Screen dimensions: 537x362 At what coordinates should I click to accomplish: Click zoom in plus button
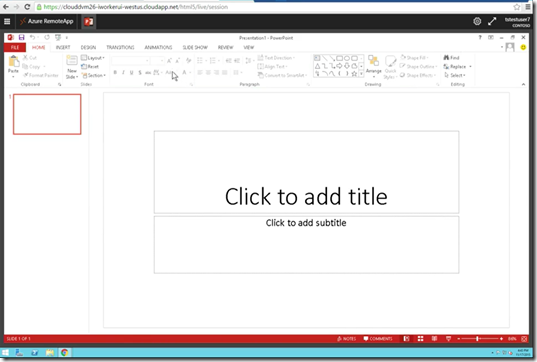pos(501,339)
